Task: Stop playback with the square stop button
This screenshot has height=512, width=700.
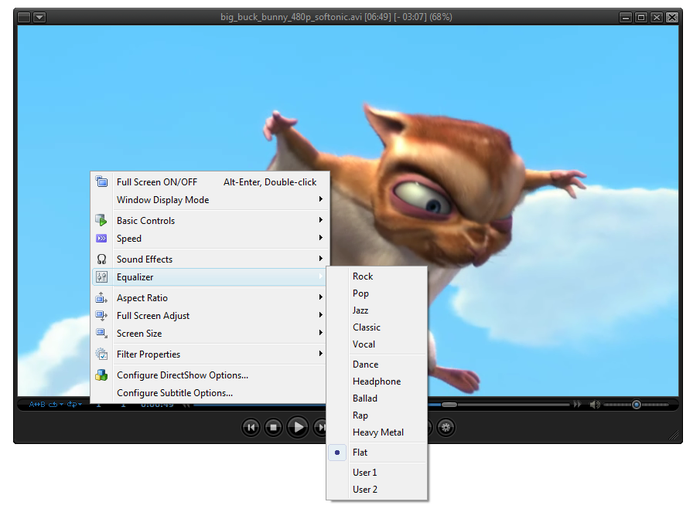Action: click(273, 427)
